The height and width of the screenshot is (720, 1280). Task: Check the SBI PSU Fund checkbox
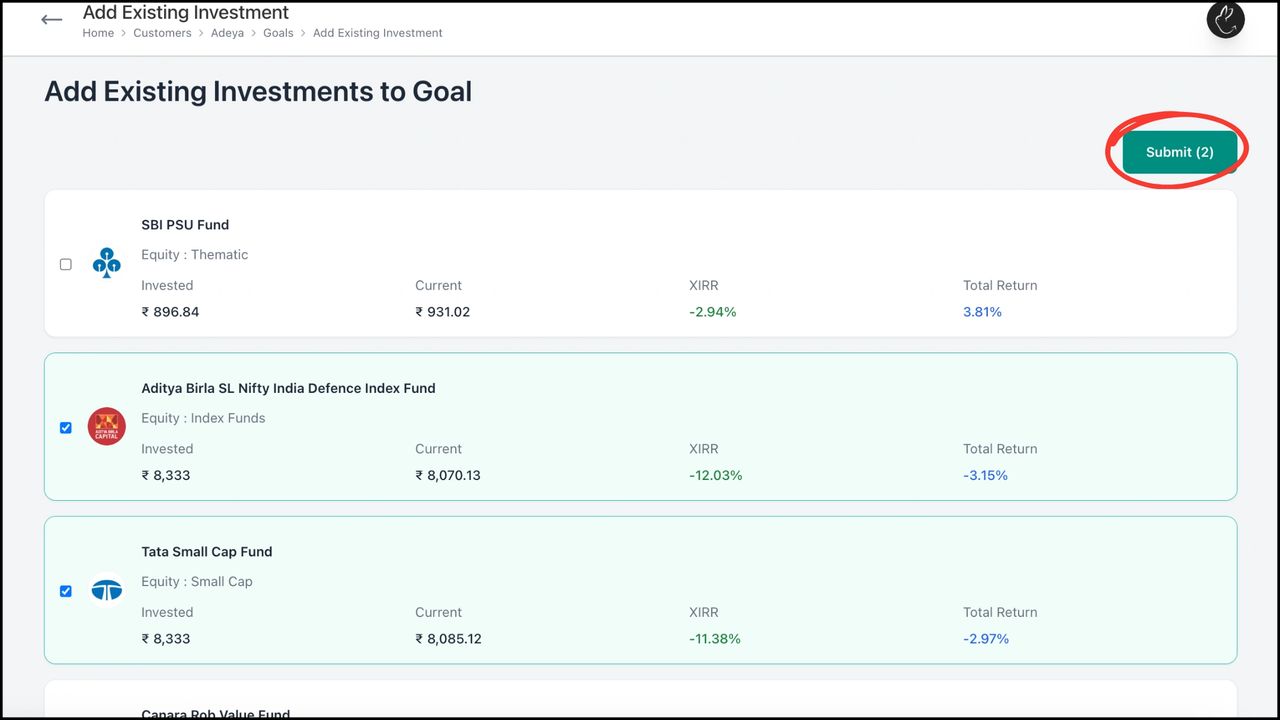(66, 264)
